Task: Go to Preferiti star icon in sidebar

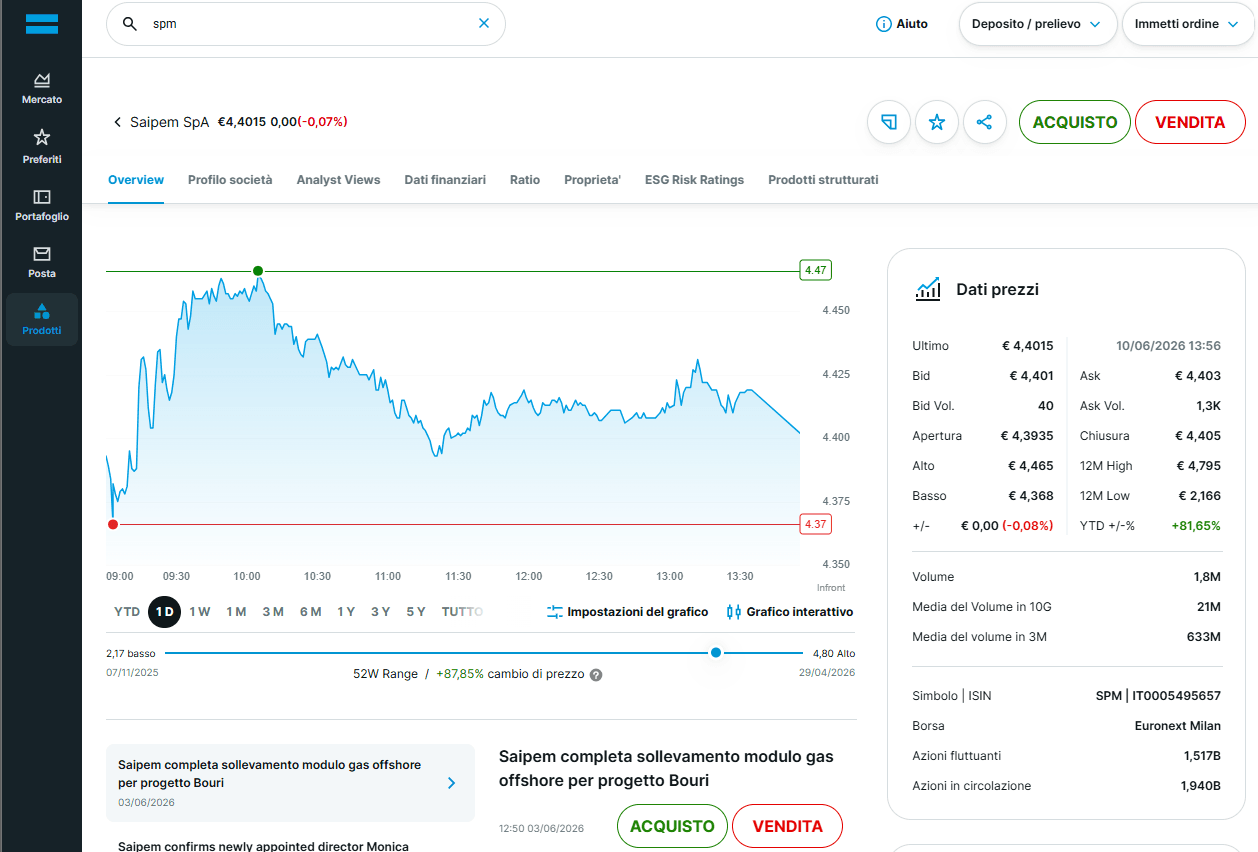Action: [x=42, y=146]
